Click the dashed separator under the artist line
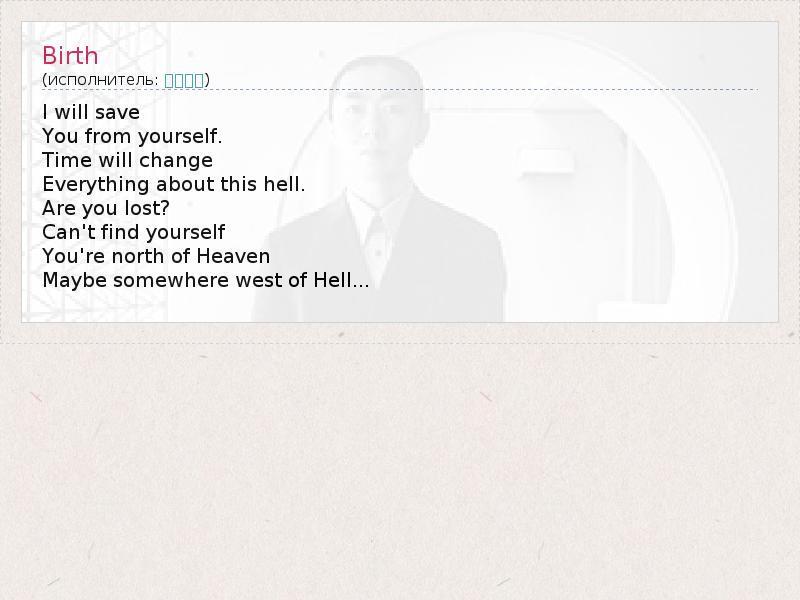This screenshot has width=800, height=600. pos(400,90)
